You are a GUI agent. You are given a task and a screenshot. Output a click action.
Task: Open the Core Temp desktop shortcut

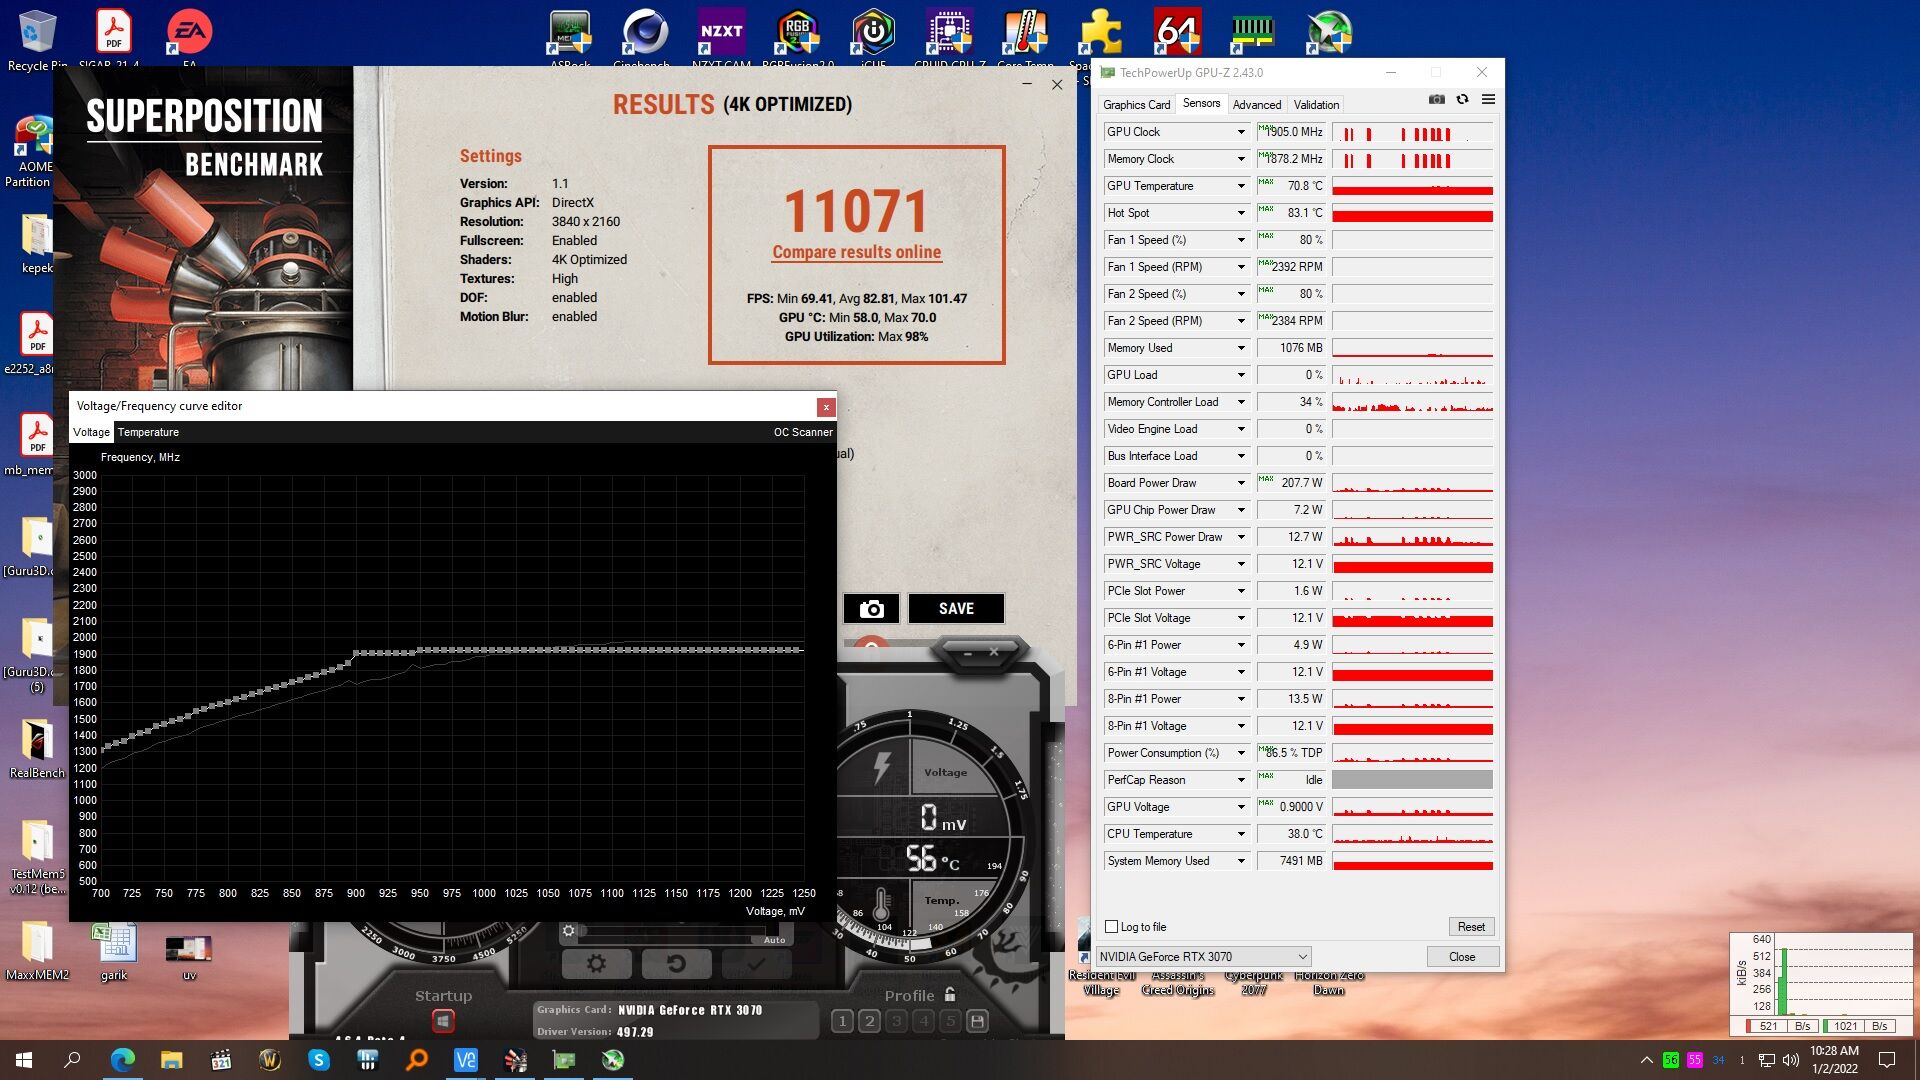1025,38
